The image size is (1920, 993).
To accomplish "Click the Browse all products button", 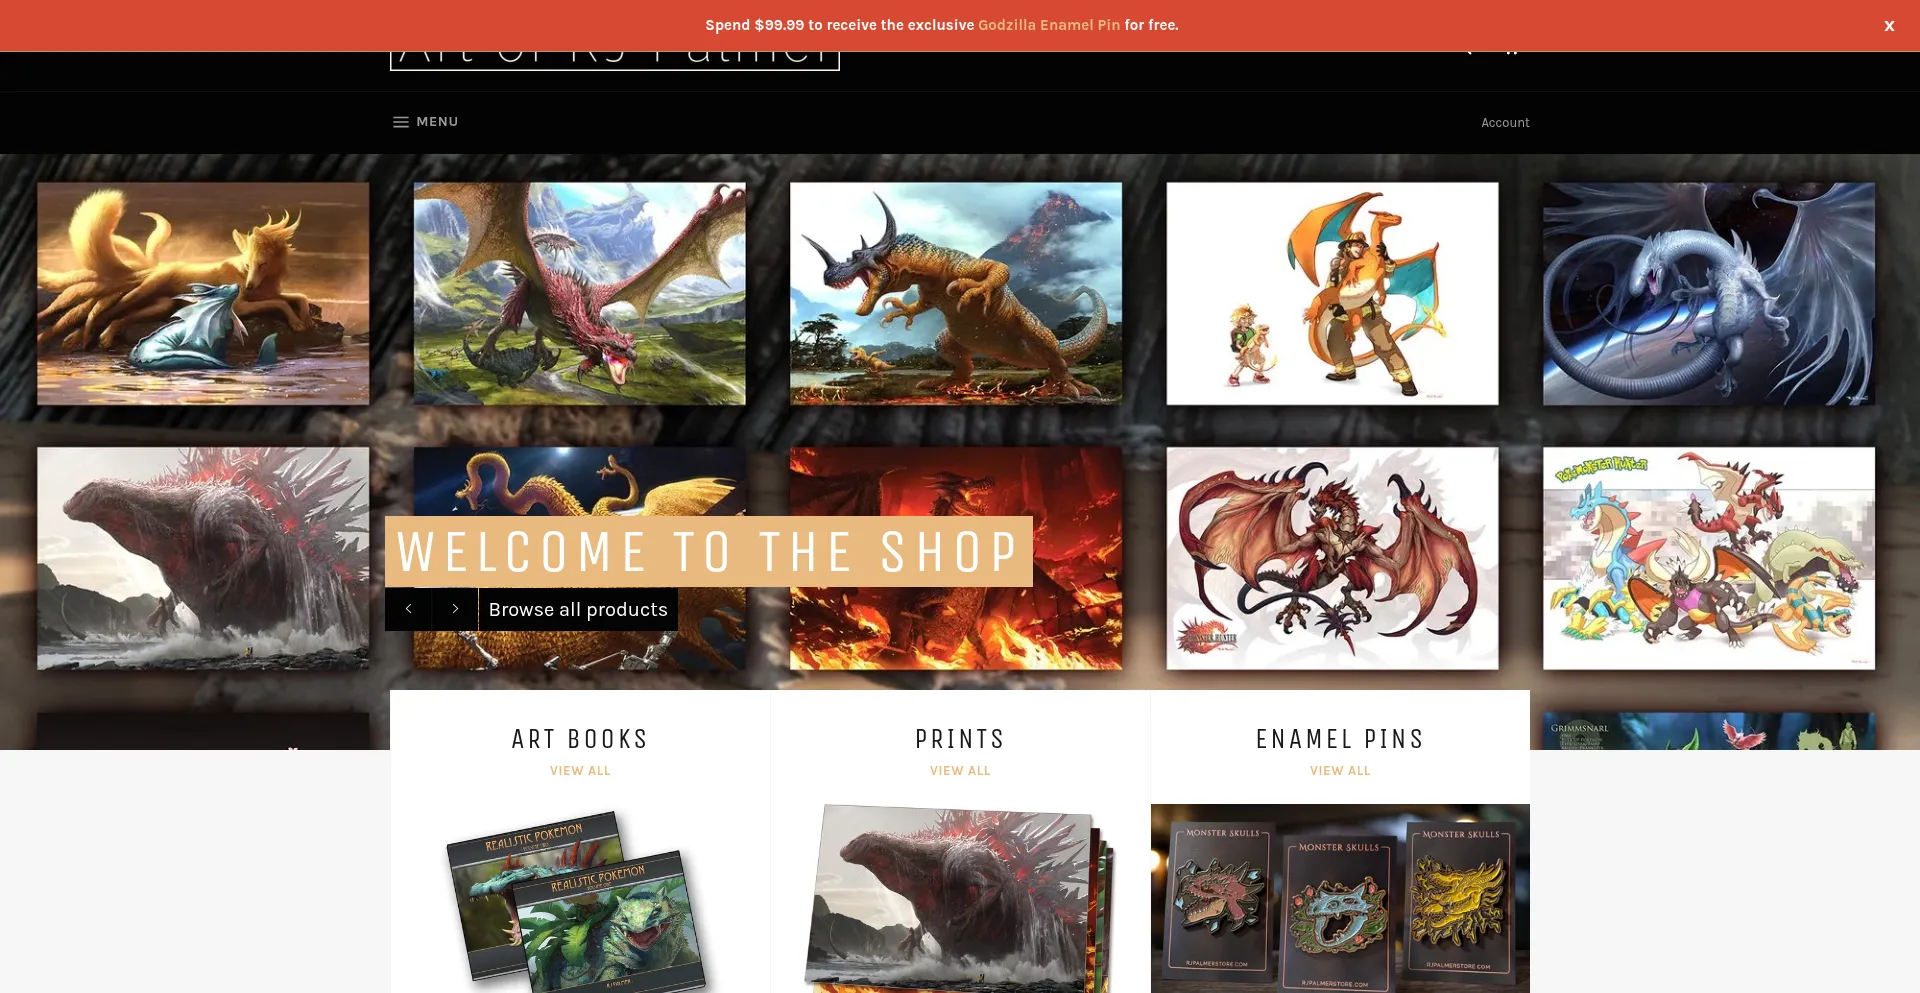I will click(x=578, y=609).
